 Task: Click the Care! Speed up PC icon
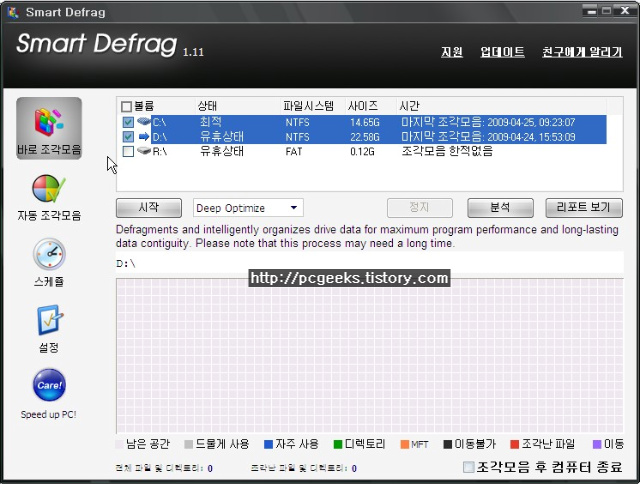[x=49, y=385]
